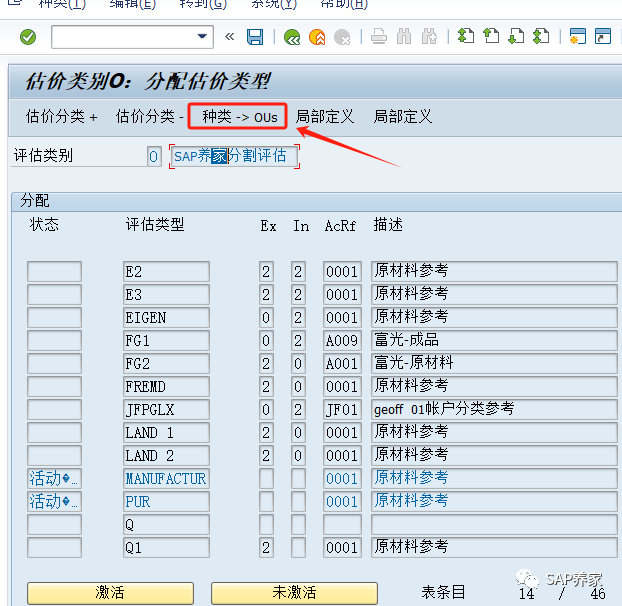Go to First Page icon
The image size is (622, 606).
[x=466, y=36]
